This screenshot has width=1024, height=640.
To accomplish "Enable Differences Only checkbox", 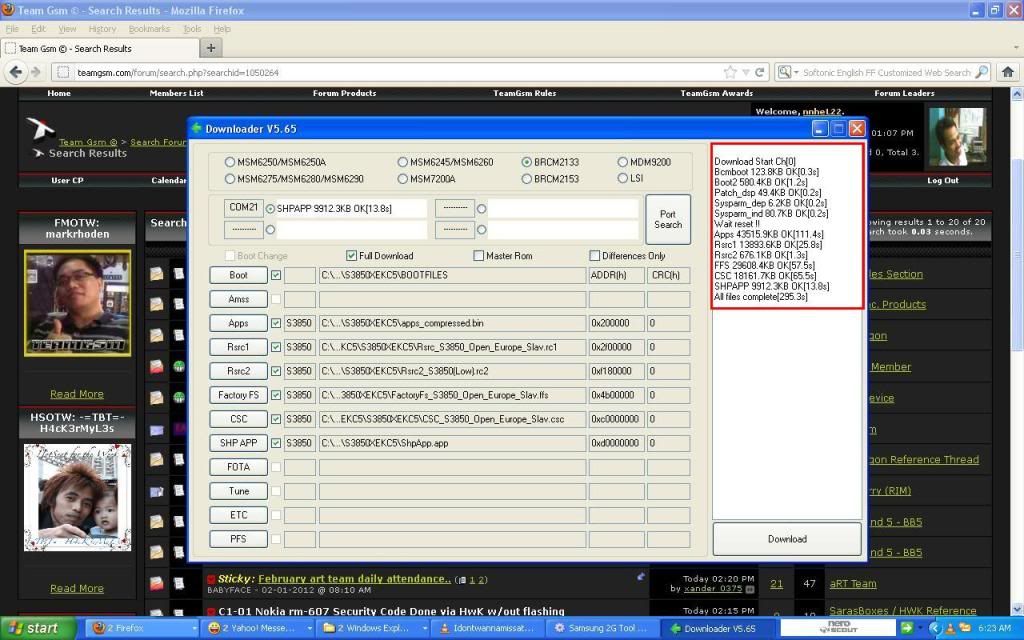I will click(594, 255).
